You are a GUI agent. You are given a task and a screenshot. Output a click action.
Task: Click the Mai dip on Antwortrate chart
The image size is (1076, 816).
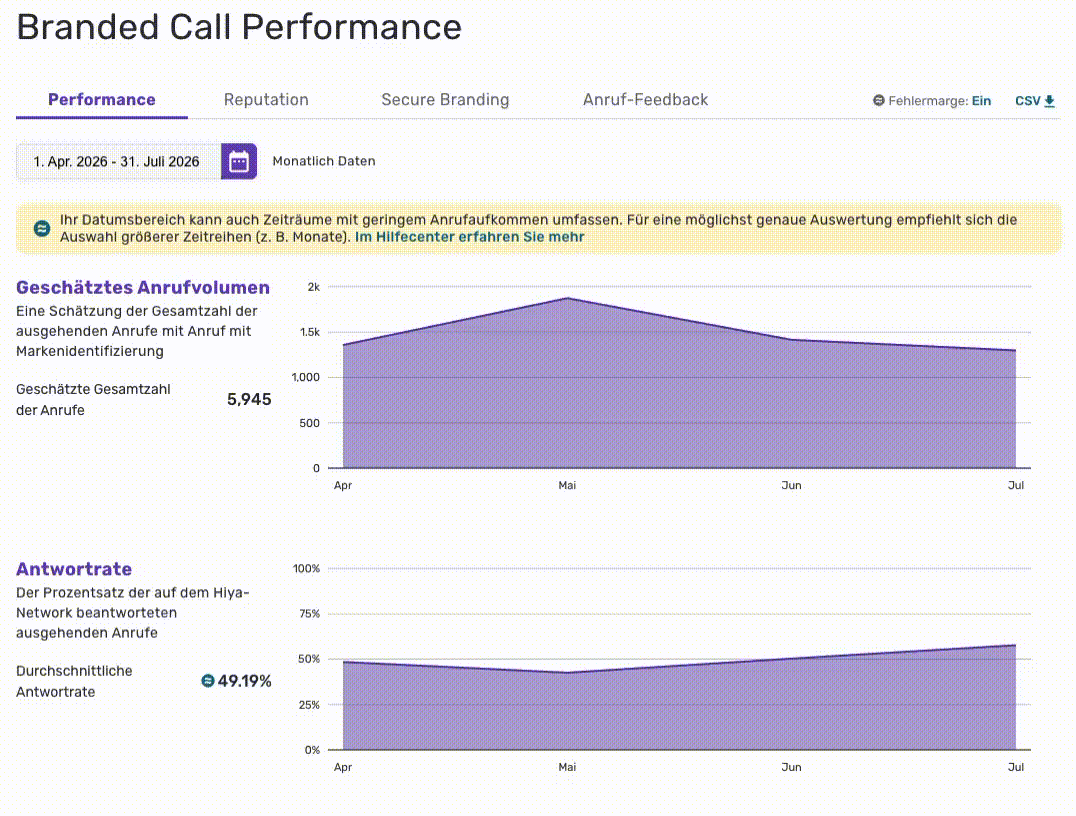pos(568,673)
